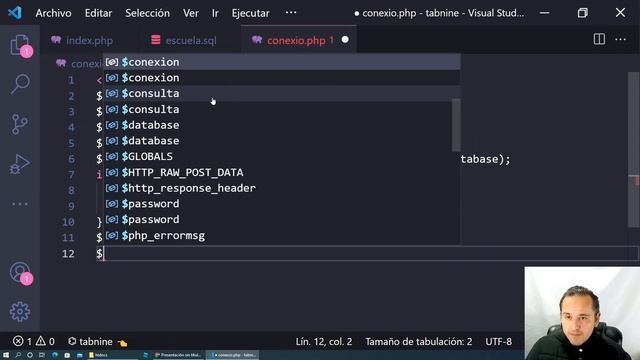640x360 pixels.
Task: Click the Lín. 12, col. 2 indicator
Action: click(x=324, y=341)
